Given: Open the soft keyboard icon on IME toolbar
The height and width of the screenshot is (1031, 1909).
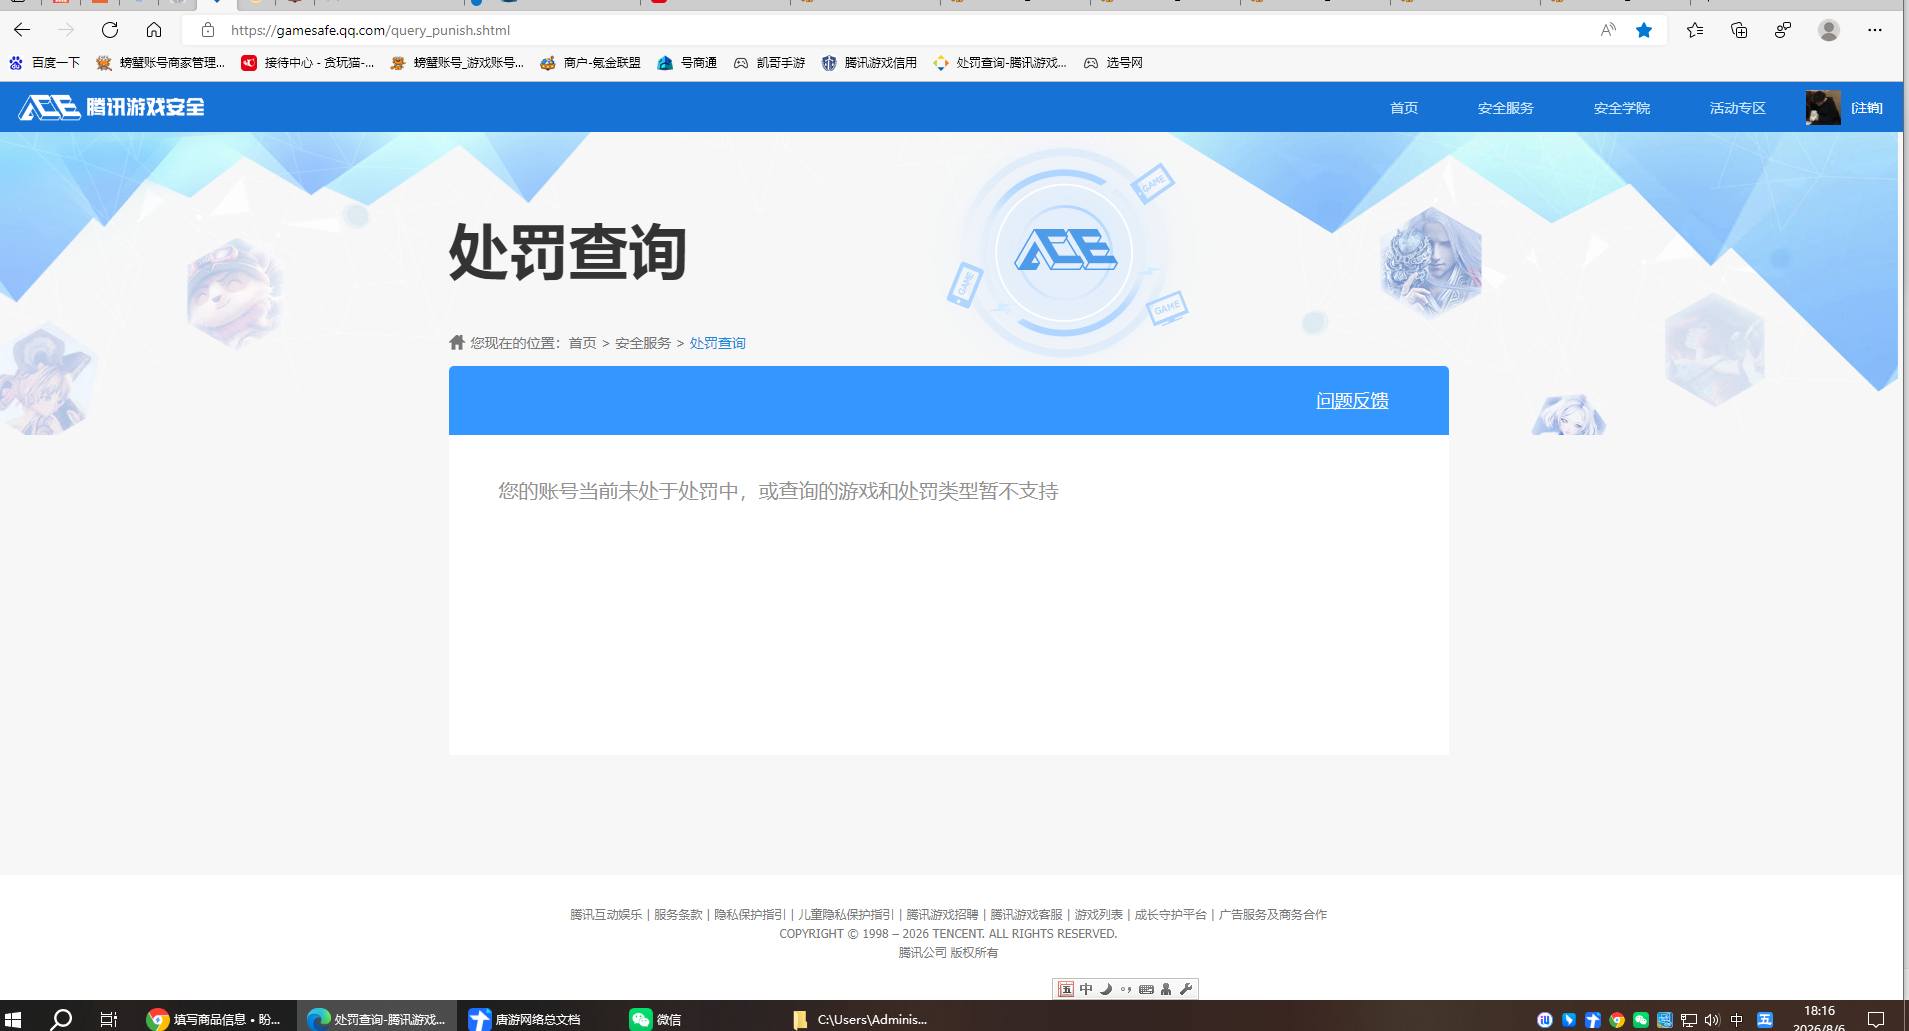Looking at the screenshot, I should [1146, 989].
